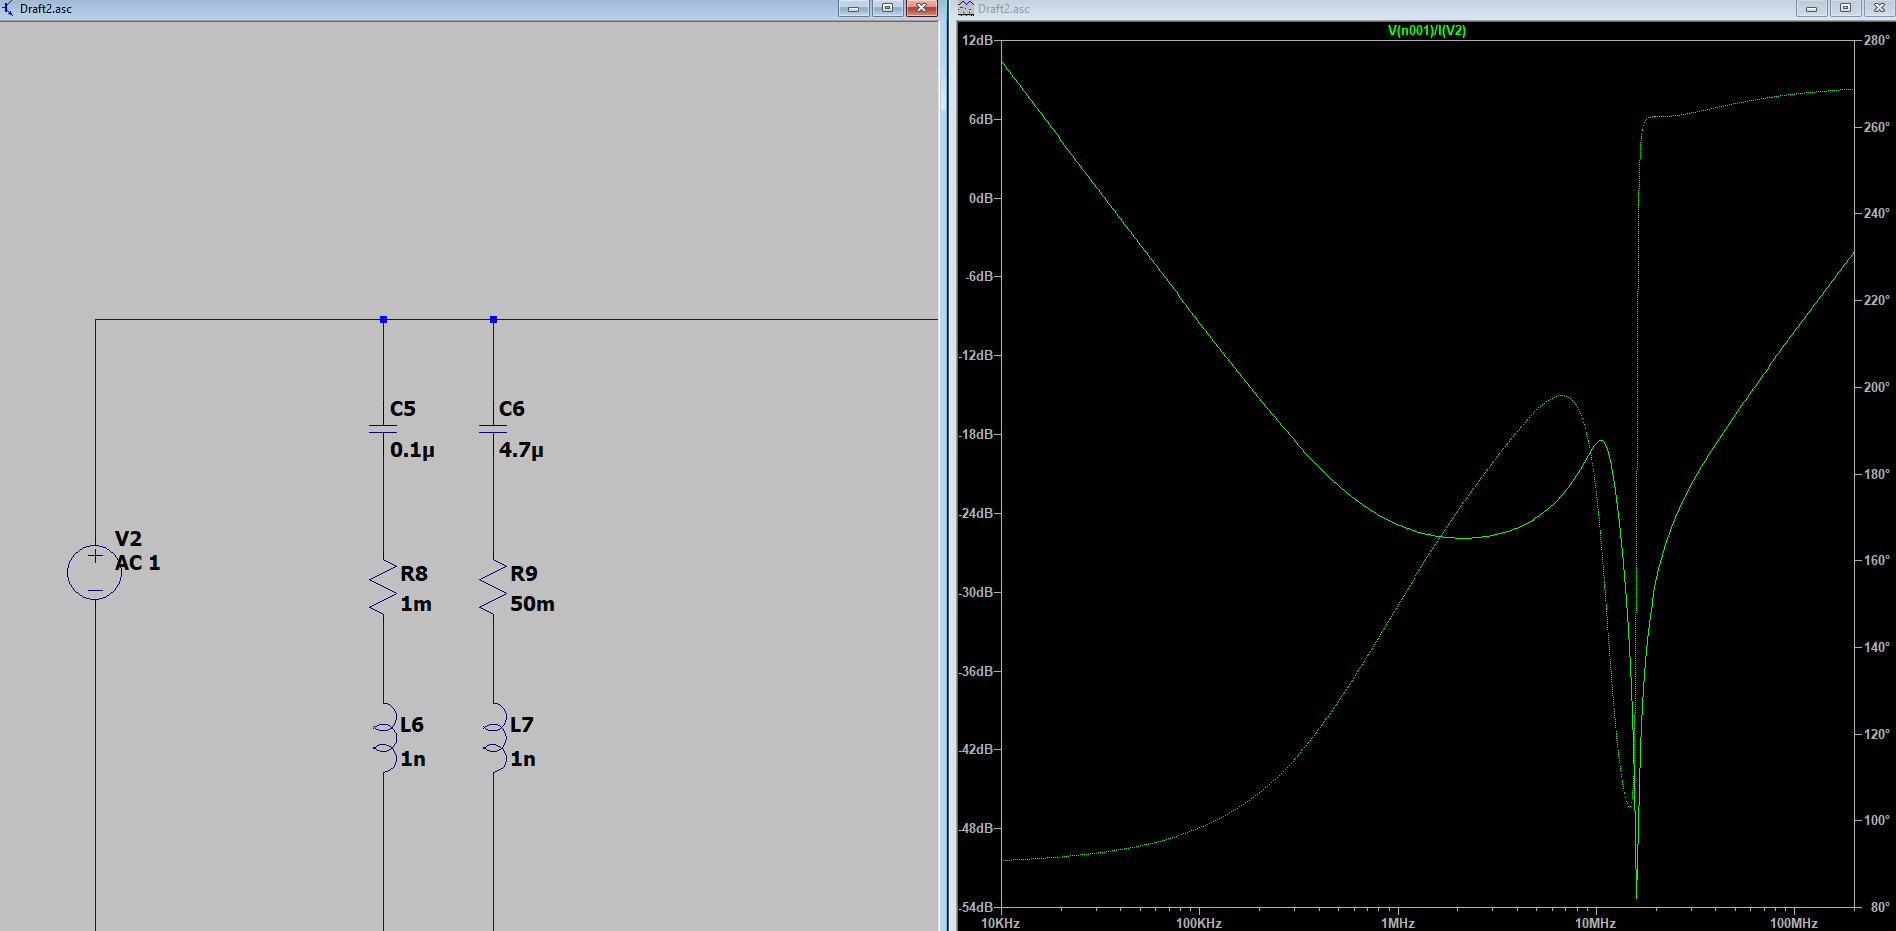
Task: Click the -24dB label on magnitude axis
Action: pyautogui.click(x=976, y=513)
